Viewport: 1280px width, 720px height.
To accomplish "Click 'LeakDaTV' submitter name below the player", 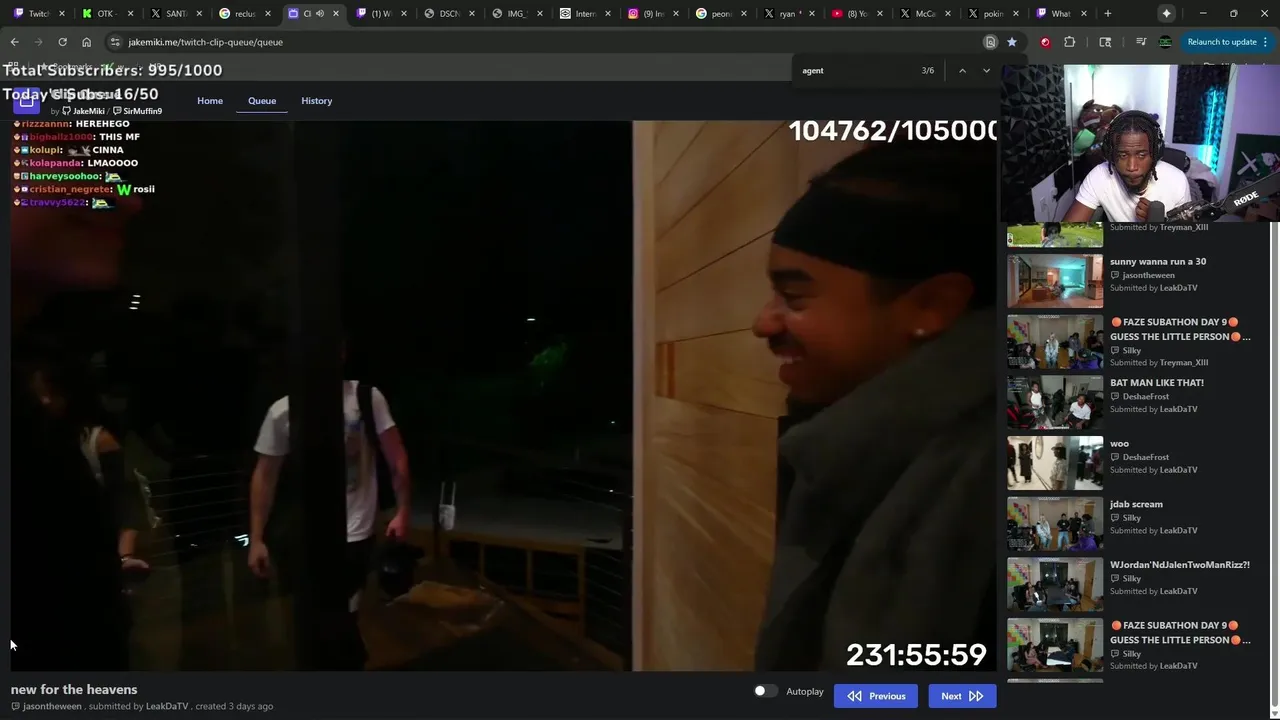I will (x=167, y=706).
